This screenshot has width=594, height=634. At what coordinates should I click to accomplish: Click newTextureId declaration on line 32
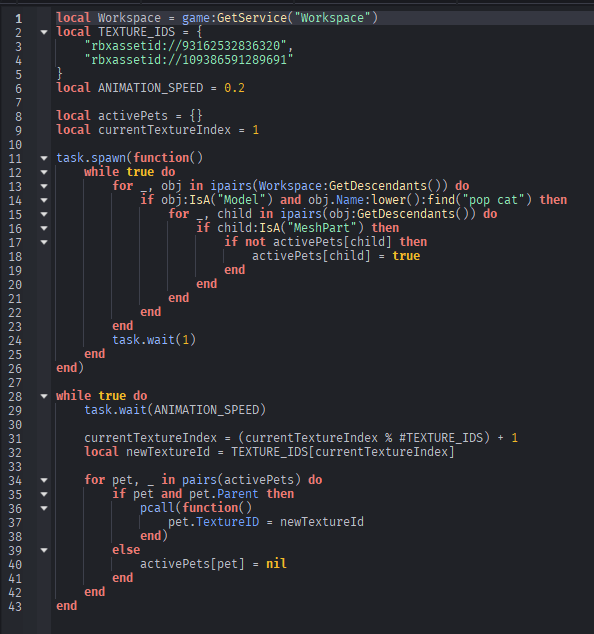(168, 452)
